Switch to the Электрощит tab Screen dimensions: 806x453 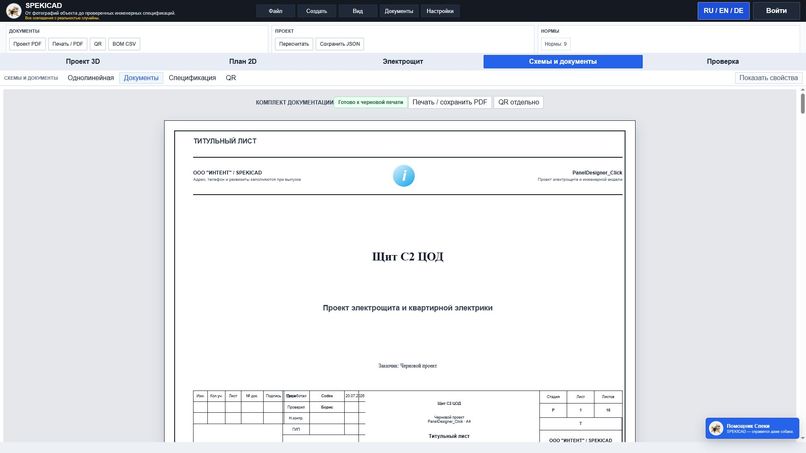[x=403, y=61]
